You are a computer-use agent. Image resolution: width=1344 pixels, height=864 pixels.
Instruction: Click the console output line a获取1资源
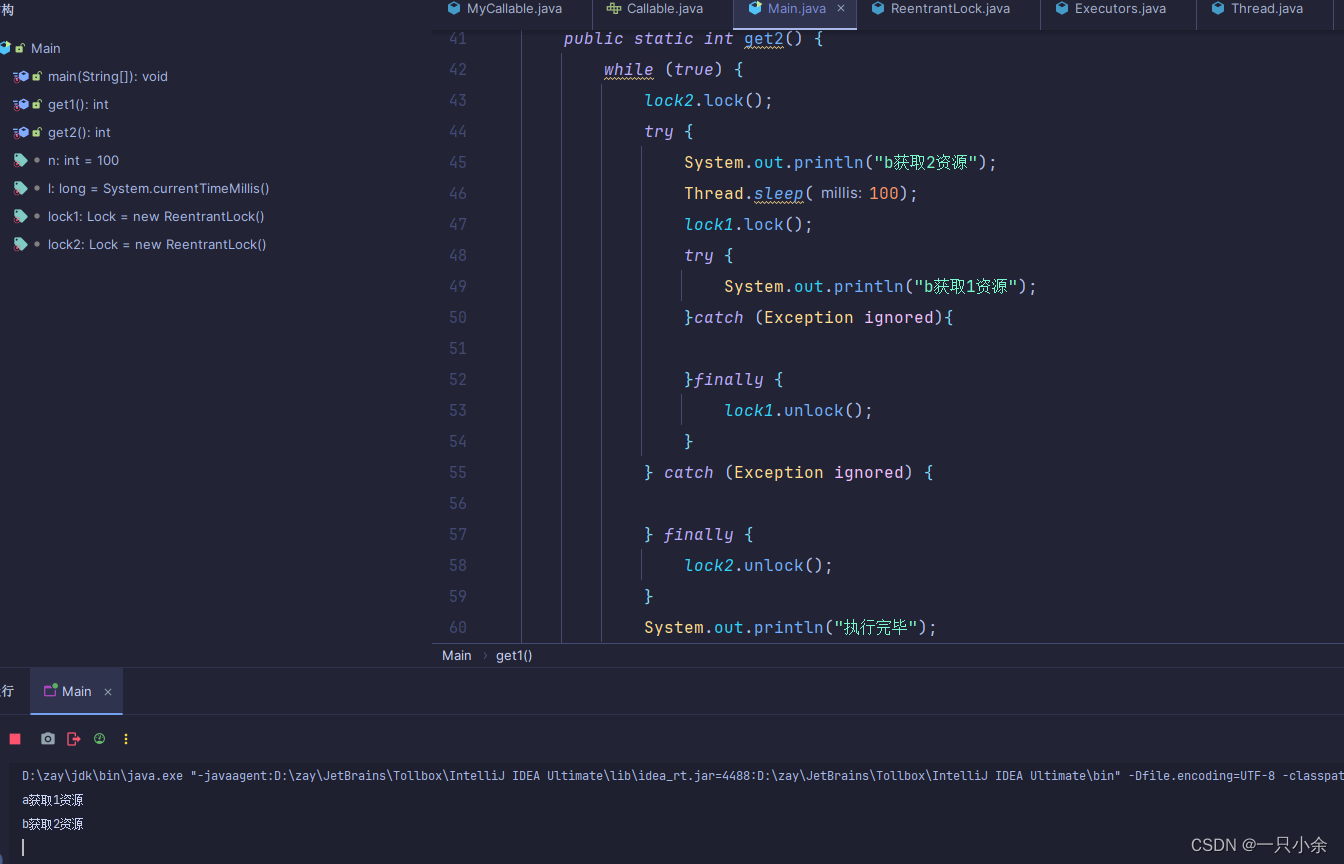point(52,800)
